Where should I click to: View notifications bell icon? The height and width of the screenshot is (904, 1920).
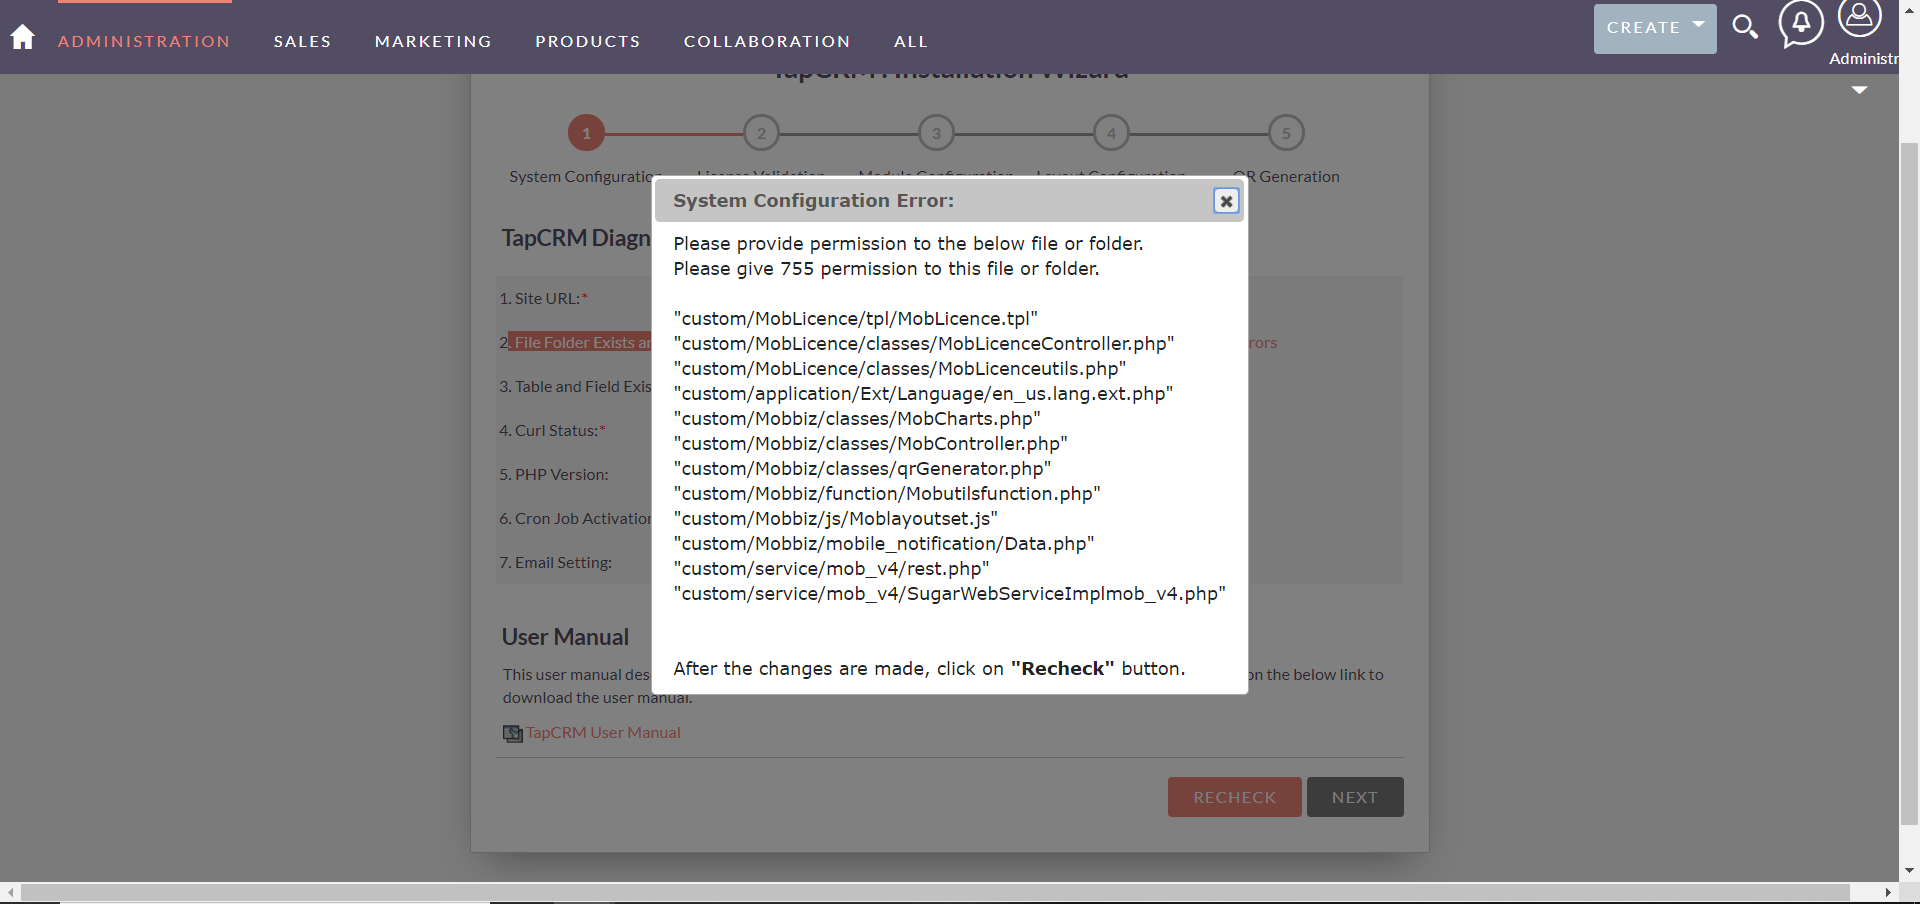(x=1801, y=24)
